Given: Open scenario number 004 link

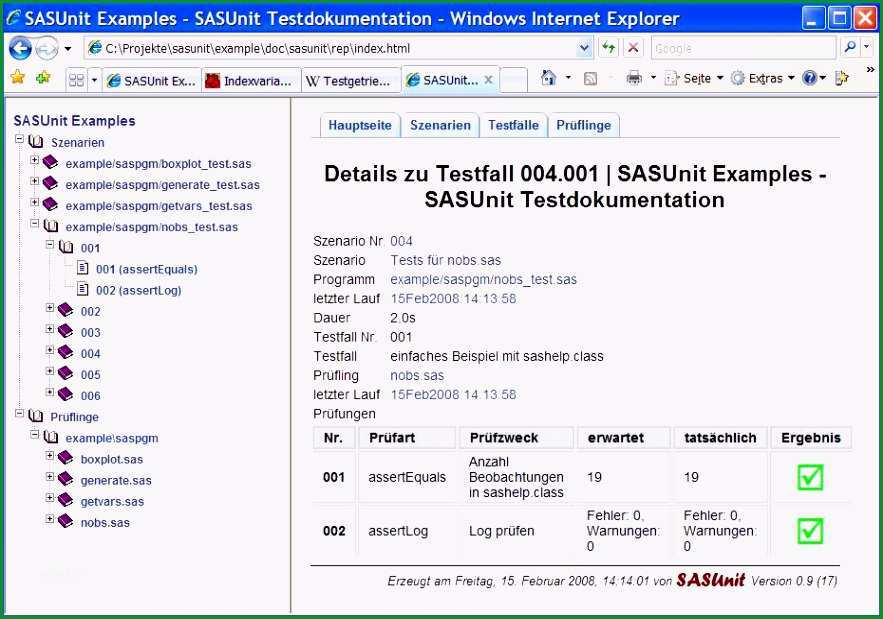Looking at the screenshot, I should click(x=402, y=241).
